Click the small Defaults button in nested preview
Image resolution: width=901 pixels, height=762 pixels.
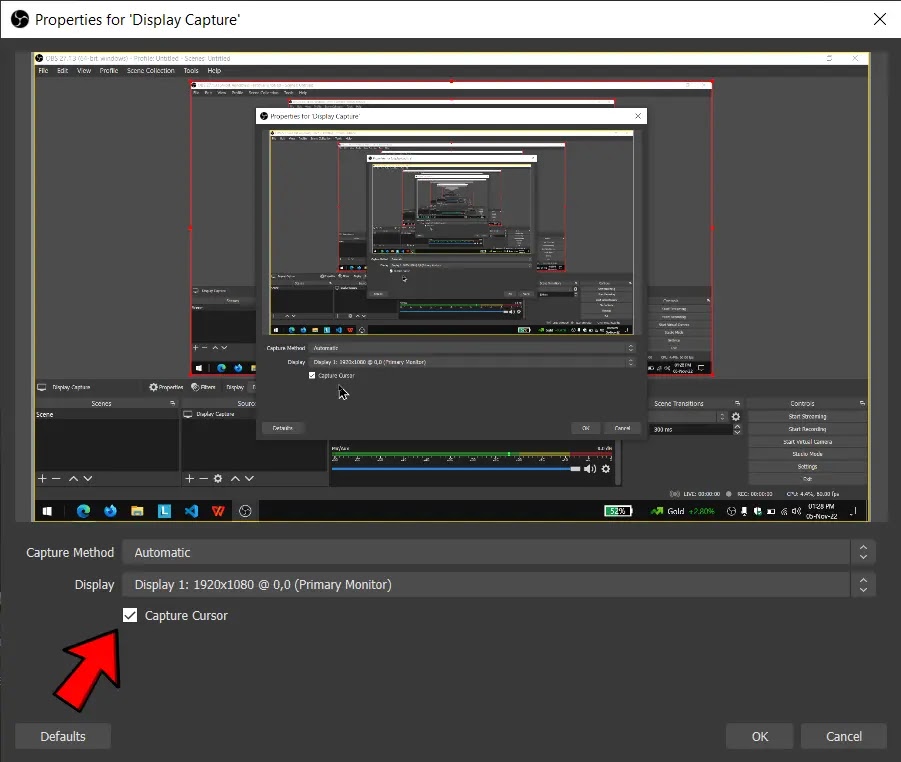coord(282,428)
